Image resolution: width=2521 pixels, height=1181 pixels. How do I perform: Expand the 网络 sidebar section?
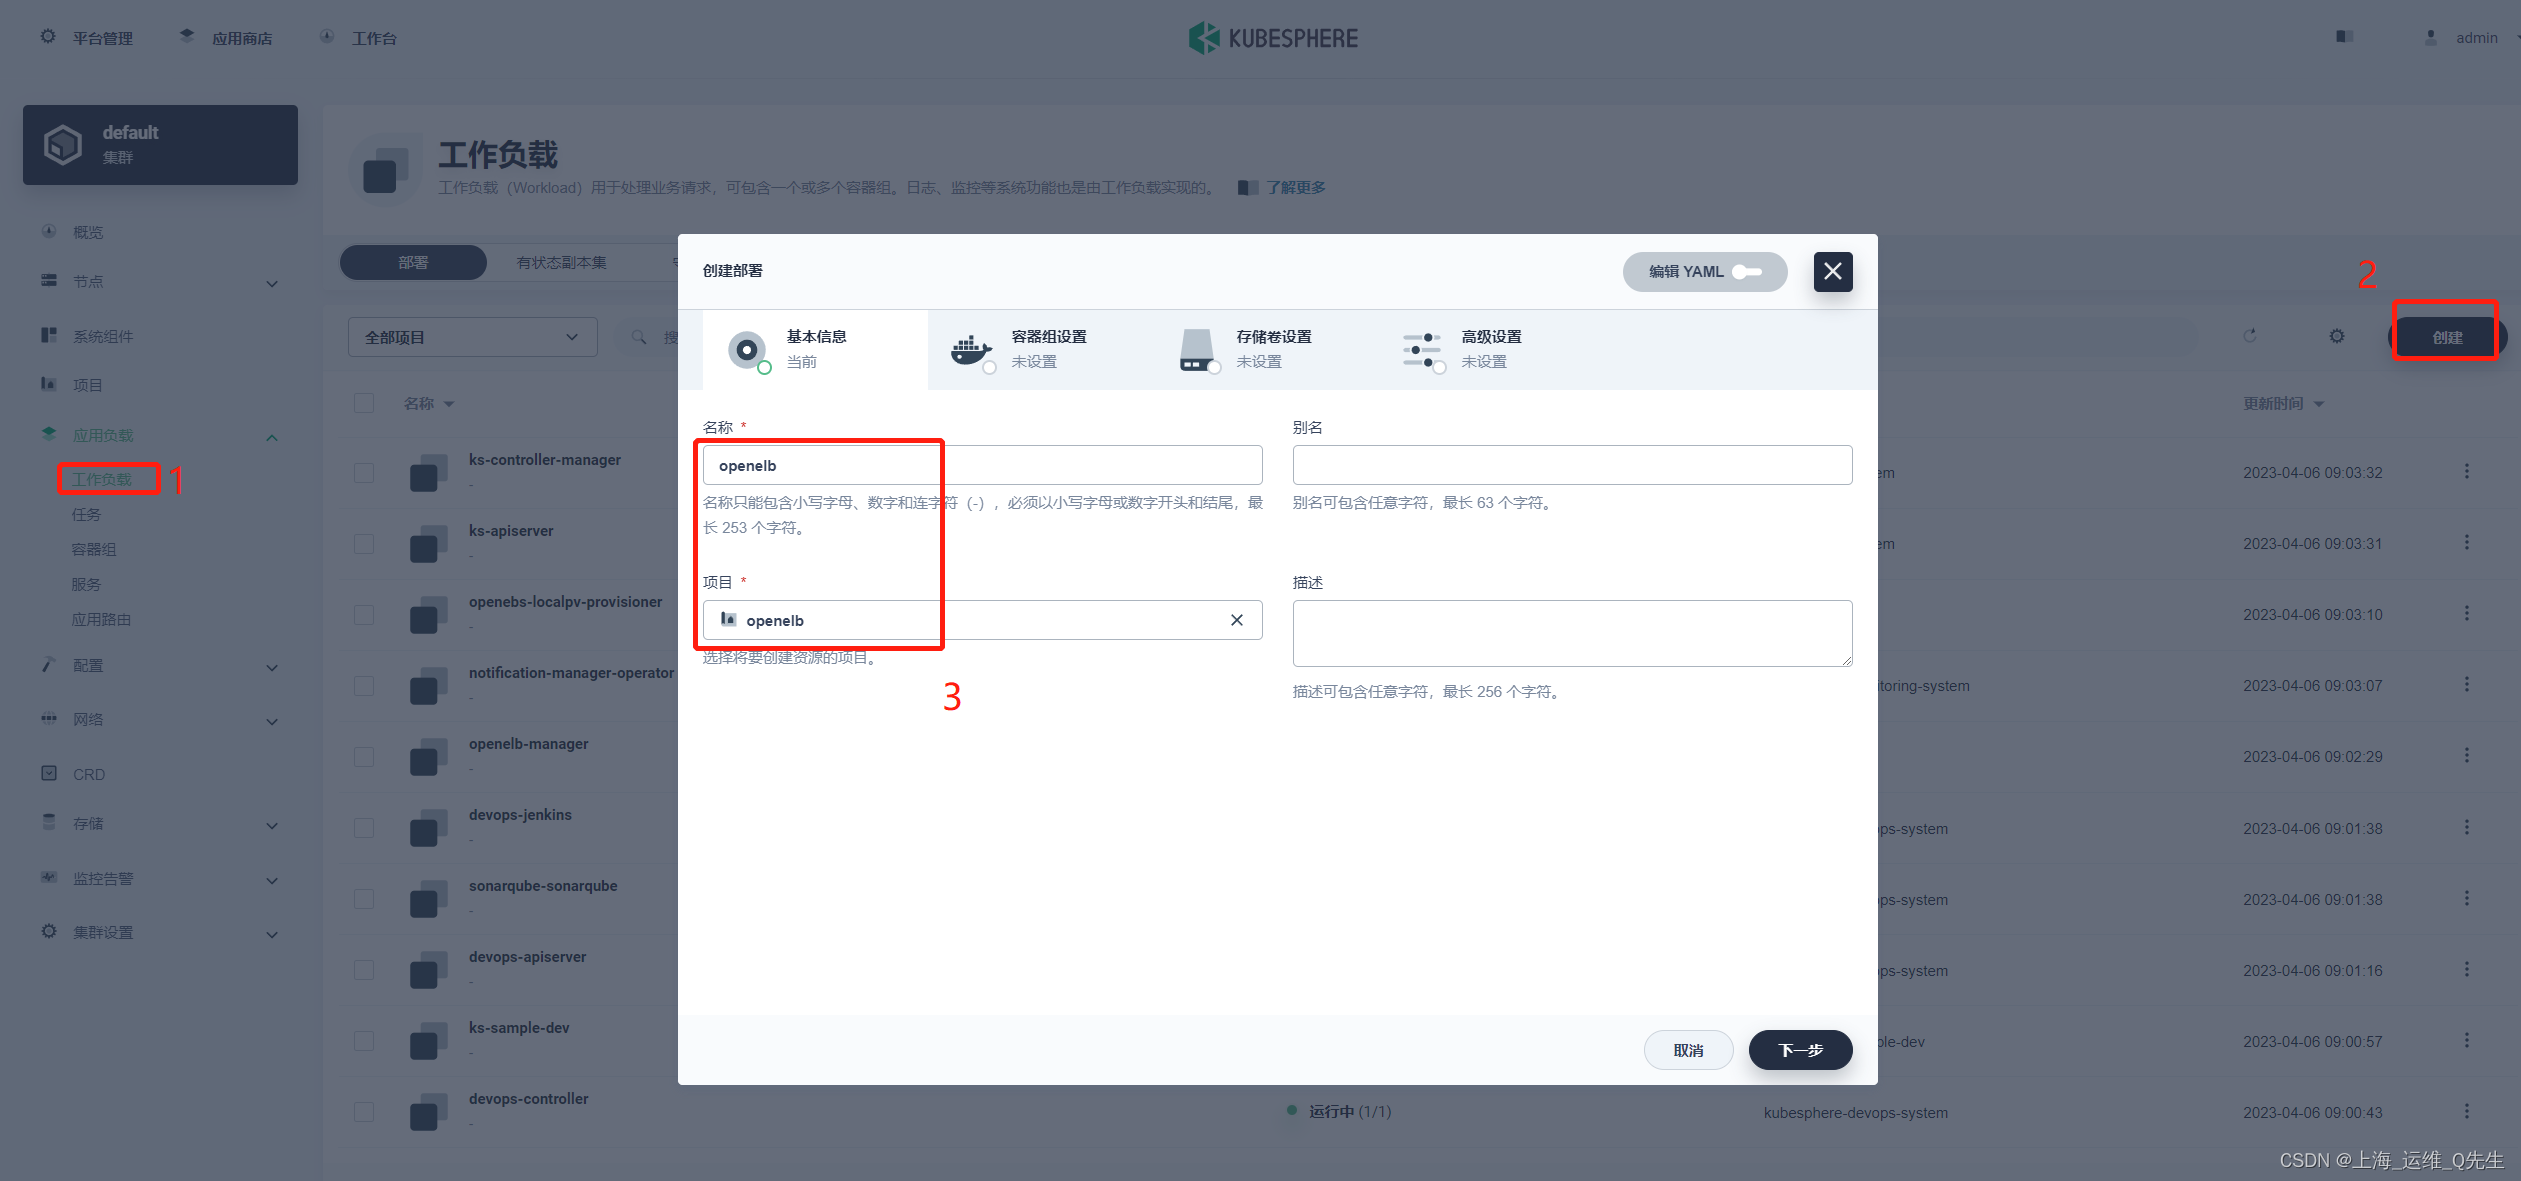pyautogui.click(x=160, y=720)
